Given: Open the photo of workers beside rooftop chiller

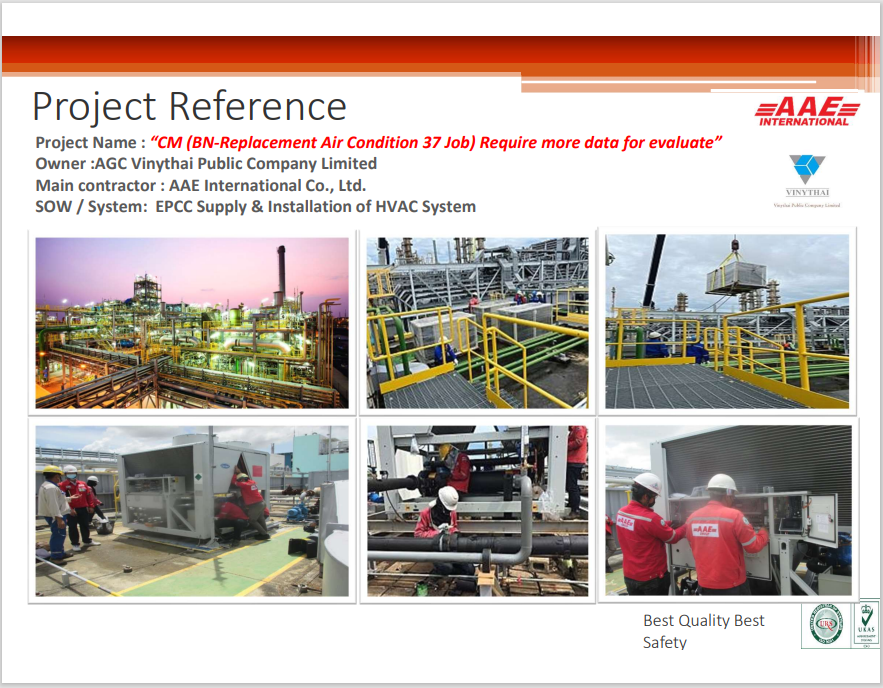Looking at the screenshot, I should click(192, 511).
